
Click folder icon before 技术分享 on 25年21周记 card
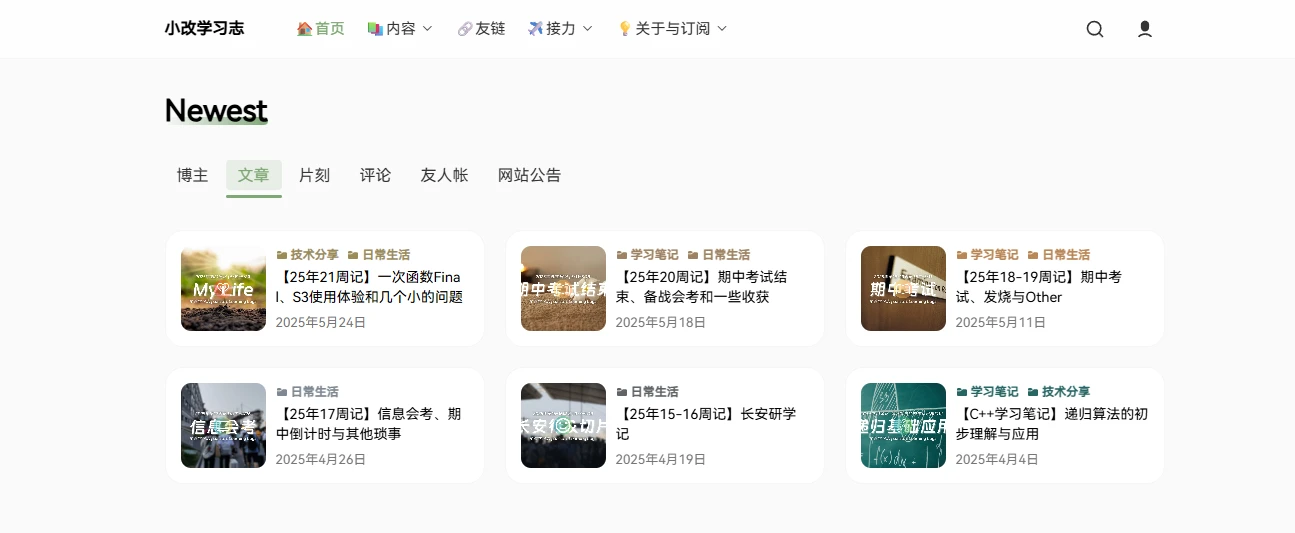[x=282, y=255]
